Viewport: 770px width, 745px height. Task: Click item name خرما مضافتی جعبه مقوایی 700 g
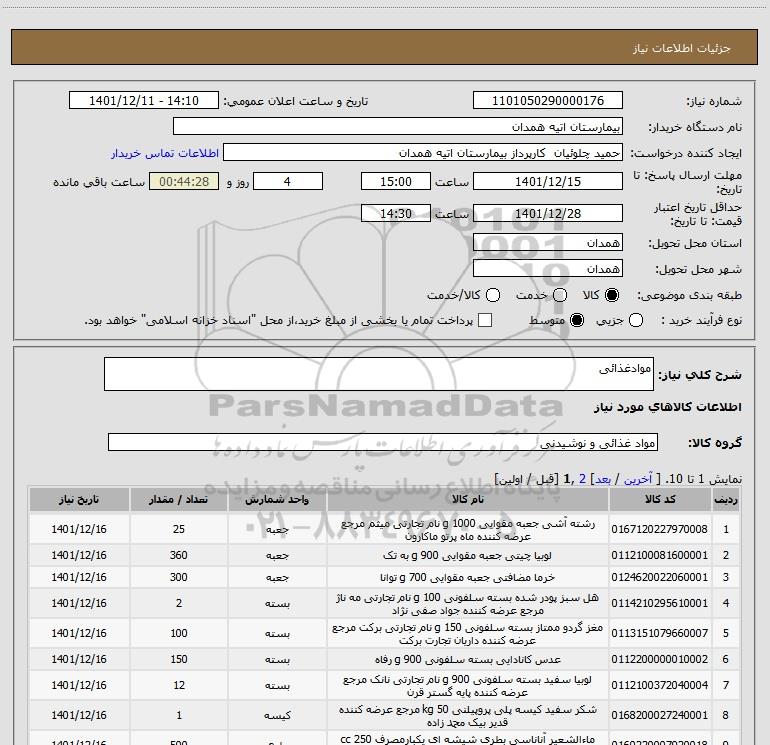pos(468,577)
